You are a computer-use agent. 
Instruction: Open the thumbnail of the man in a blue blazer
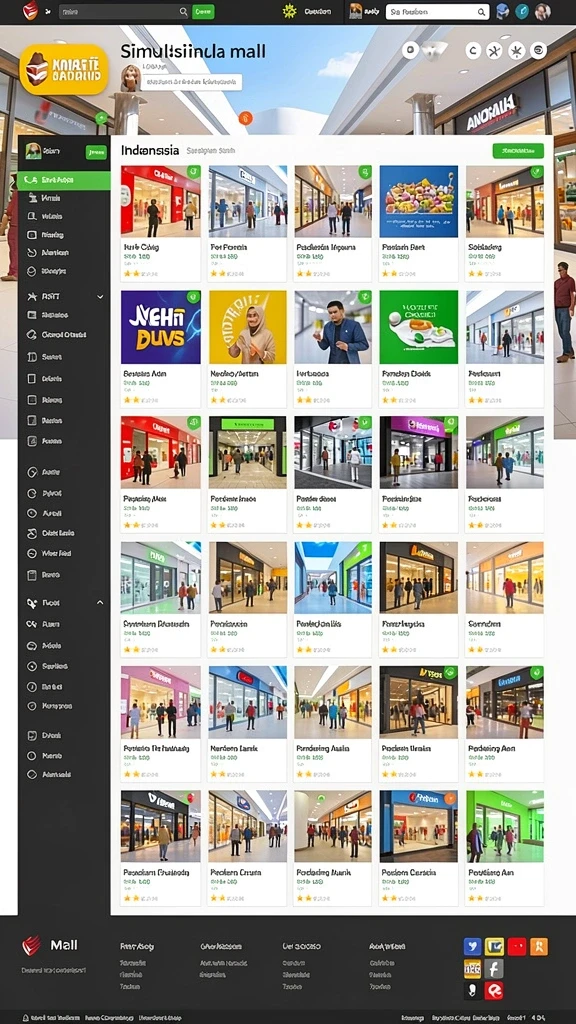333,327
